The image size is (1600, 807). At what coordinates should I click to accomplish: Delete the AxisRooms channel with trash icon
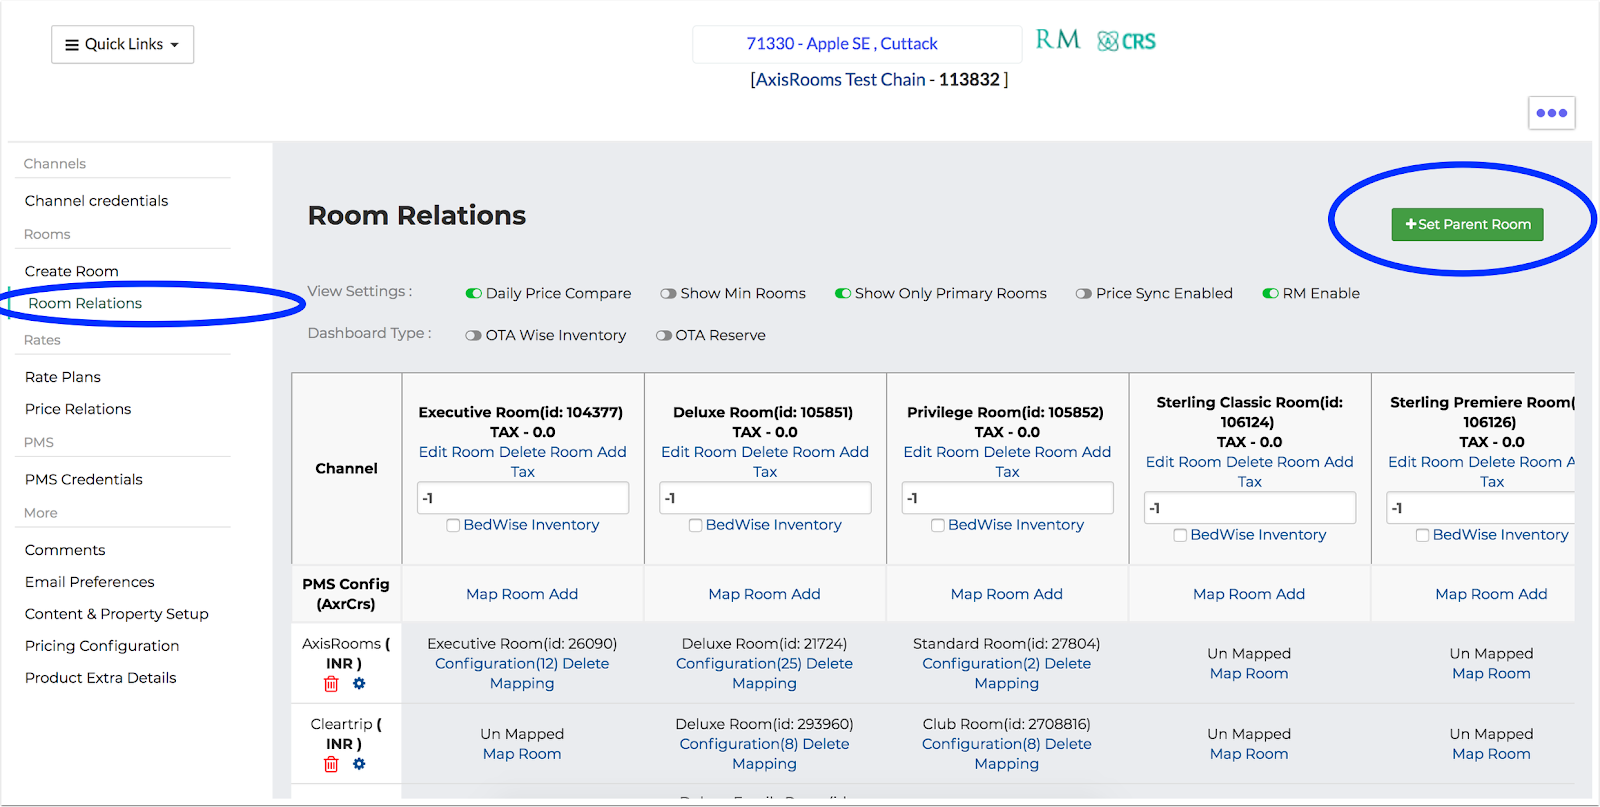coord(331,684)
